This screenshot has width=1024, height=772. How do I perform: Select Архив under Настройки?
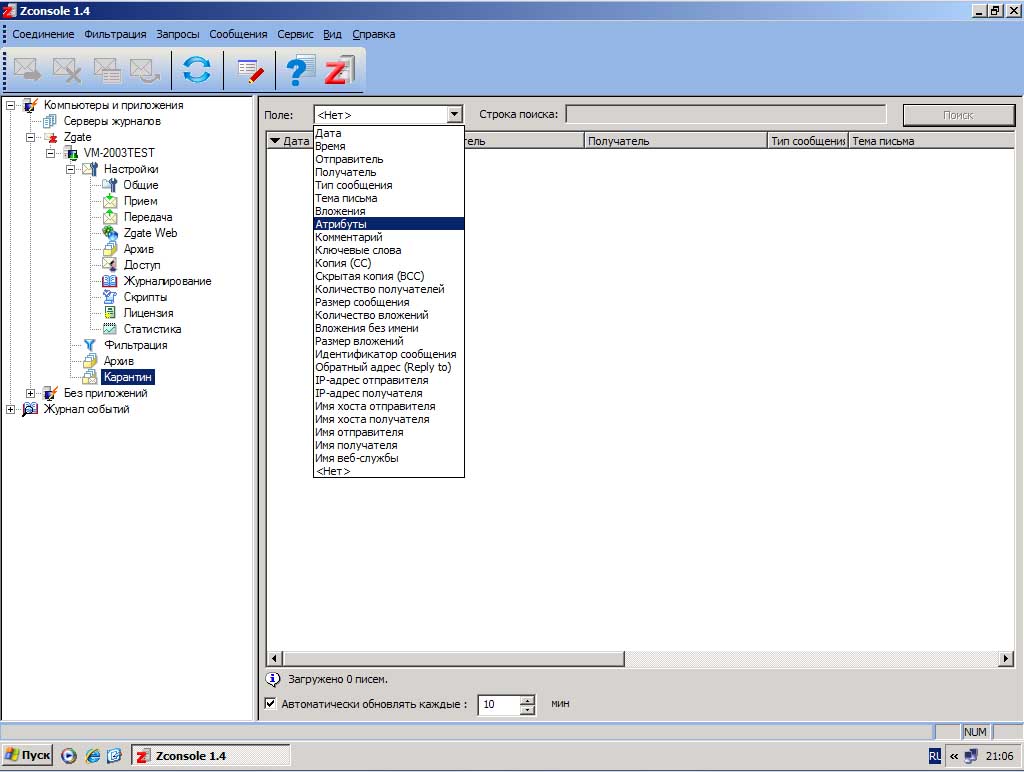pyautogui.click(x=138, y=249)
